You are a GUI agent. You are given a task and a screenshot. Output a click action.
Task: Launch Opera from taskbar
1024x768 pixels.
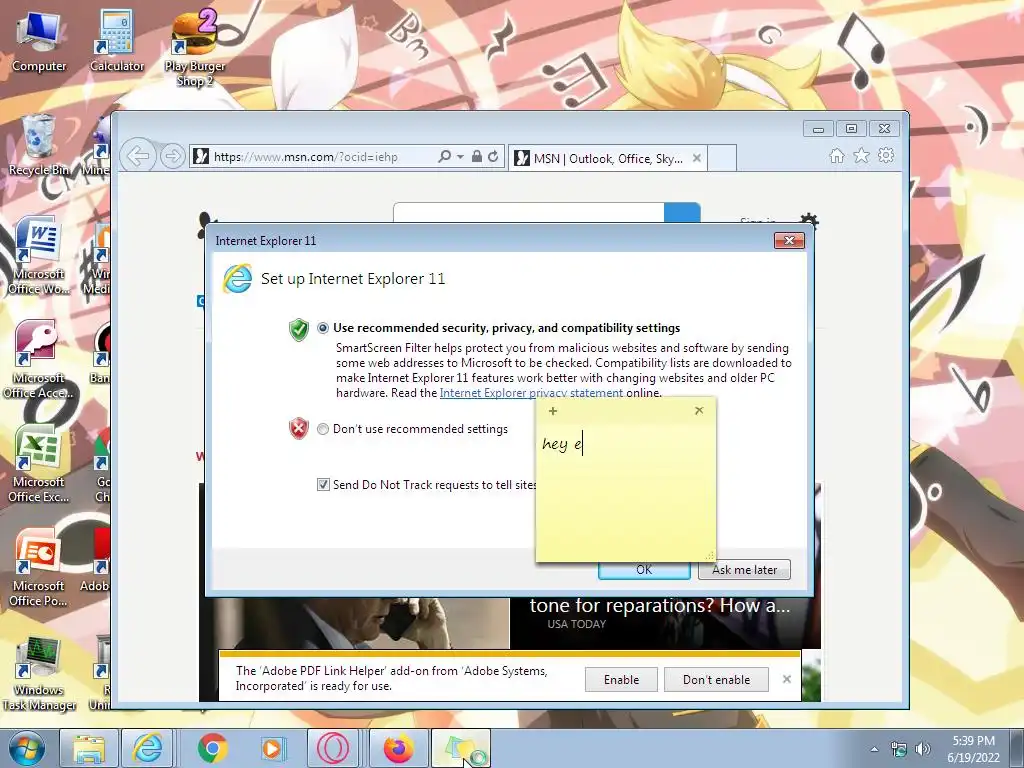[333, 748]
